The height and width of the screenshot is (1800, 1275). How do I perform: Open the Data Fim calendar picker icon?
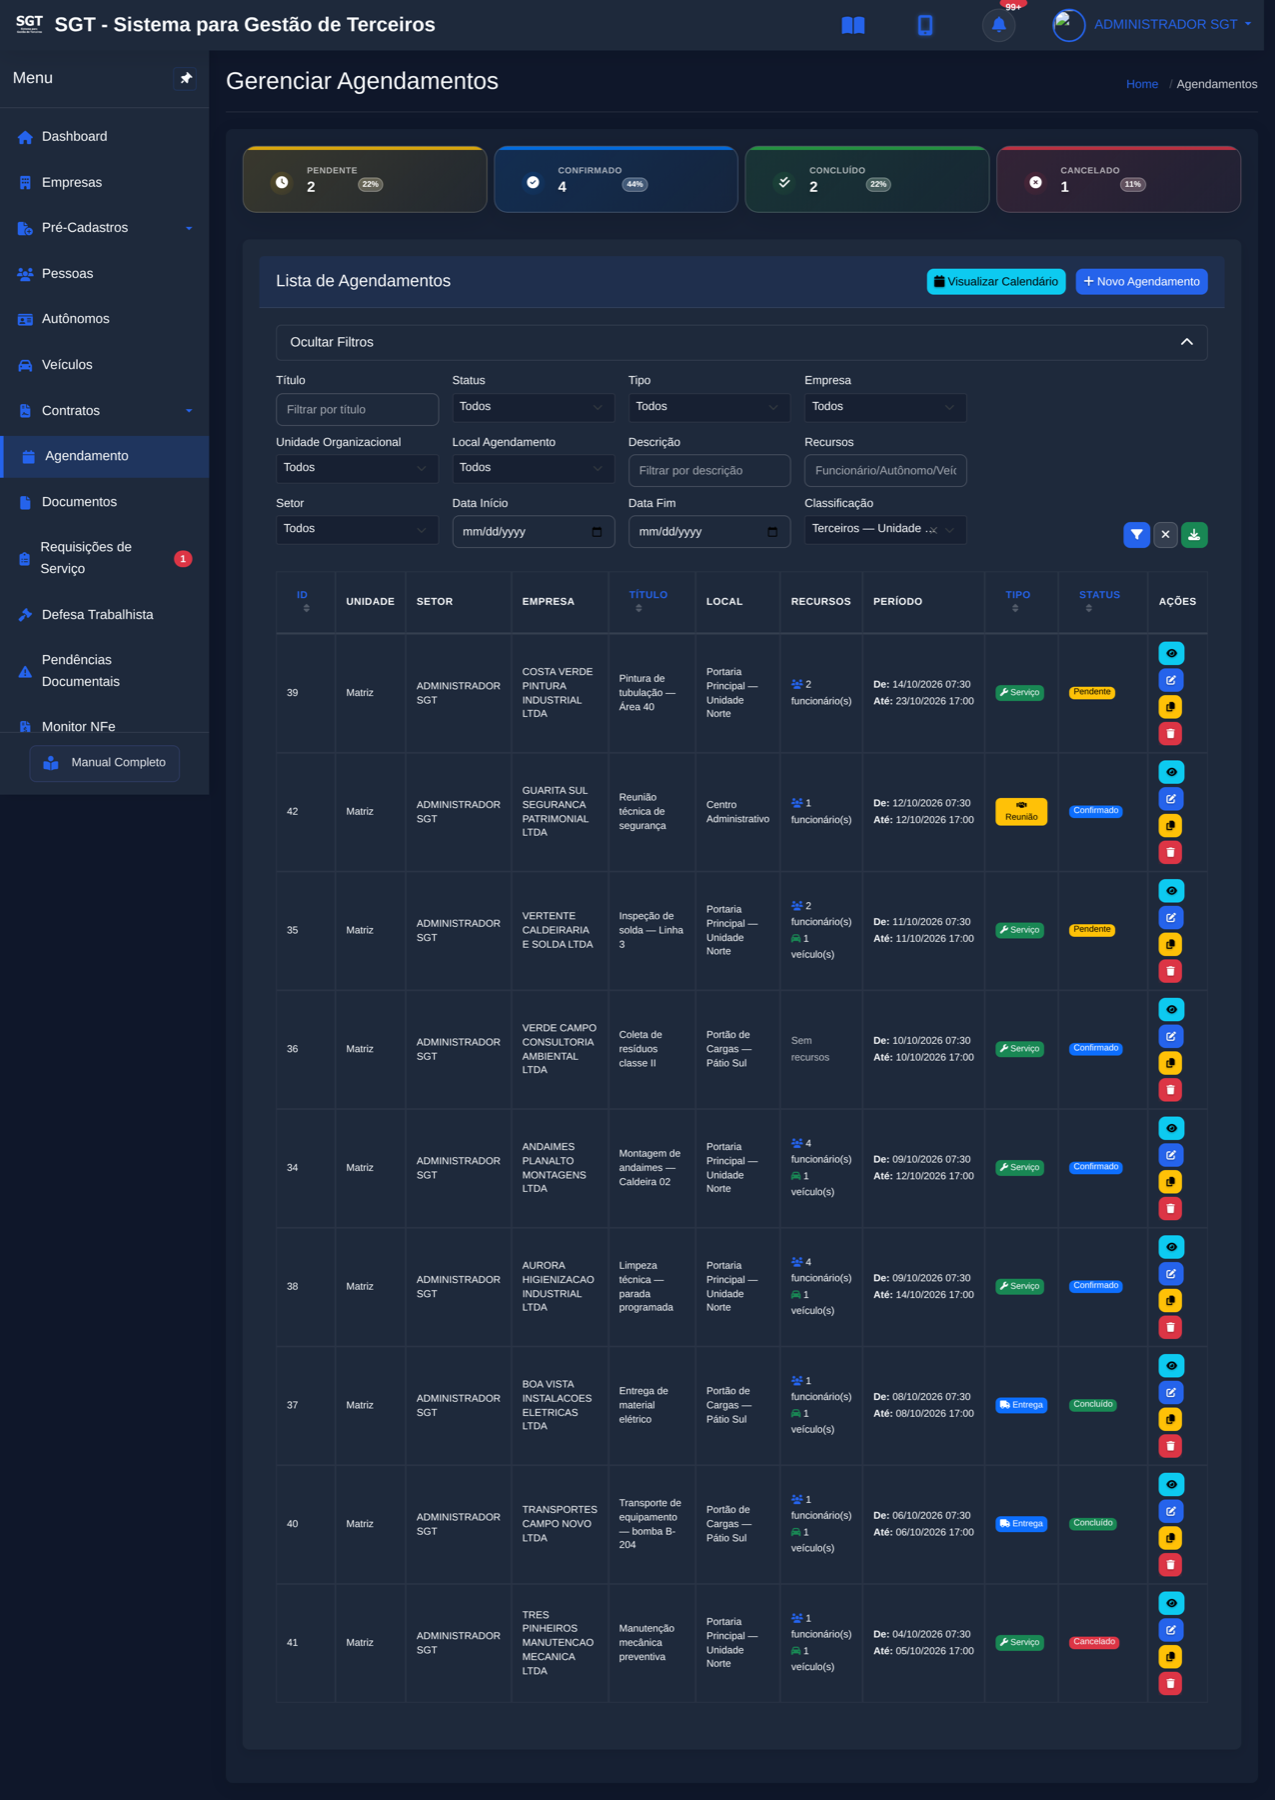point(772,532)
